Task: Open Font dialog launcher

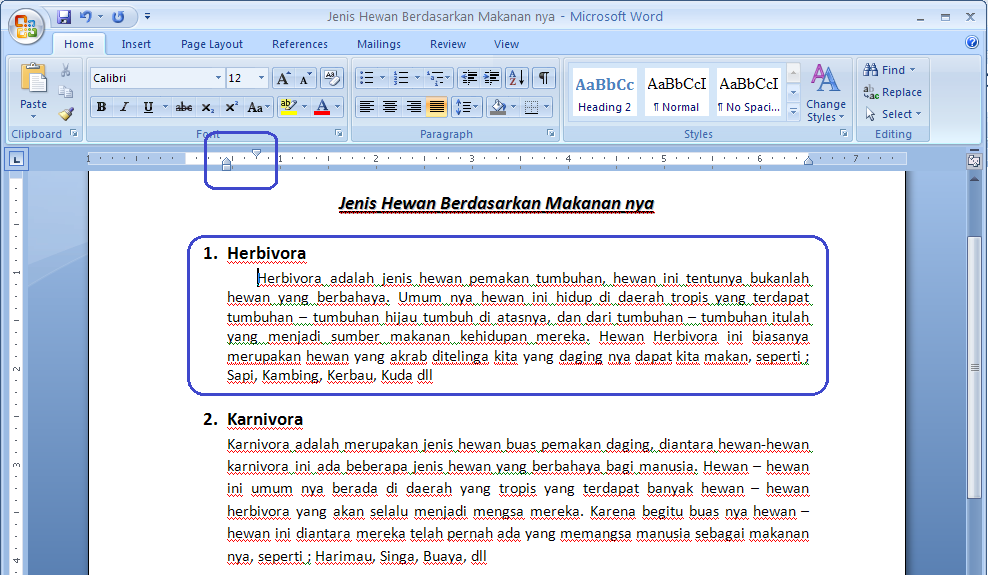Action: click(x=339, y=134)
